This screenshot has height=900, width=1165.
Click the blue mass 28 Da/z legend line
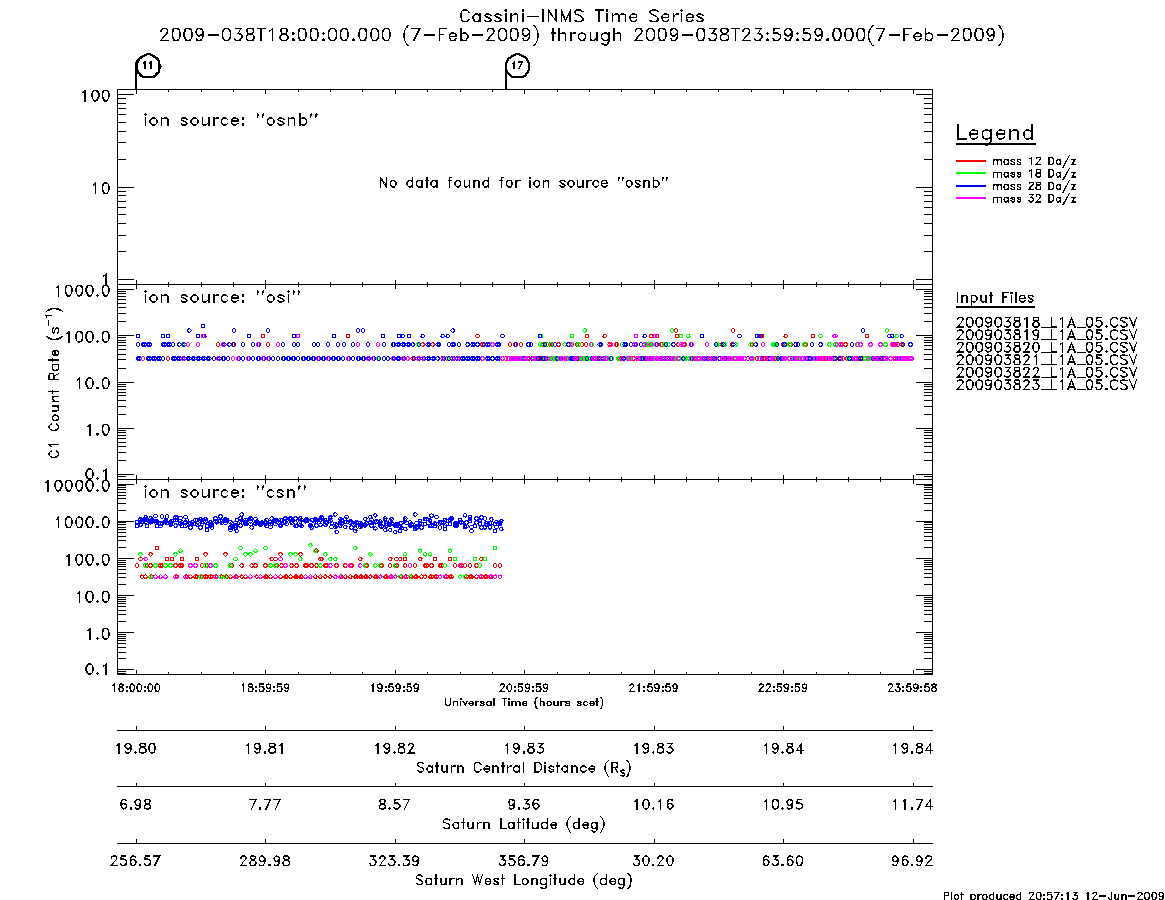pos(970,186)
